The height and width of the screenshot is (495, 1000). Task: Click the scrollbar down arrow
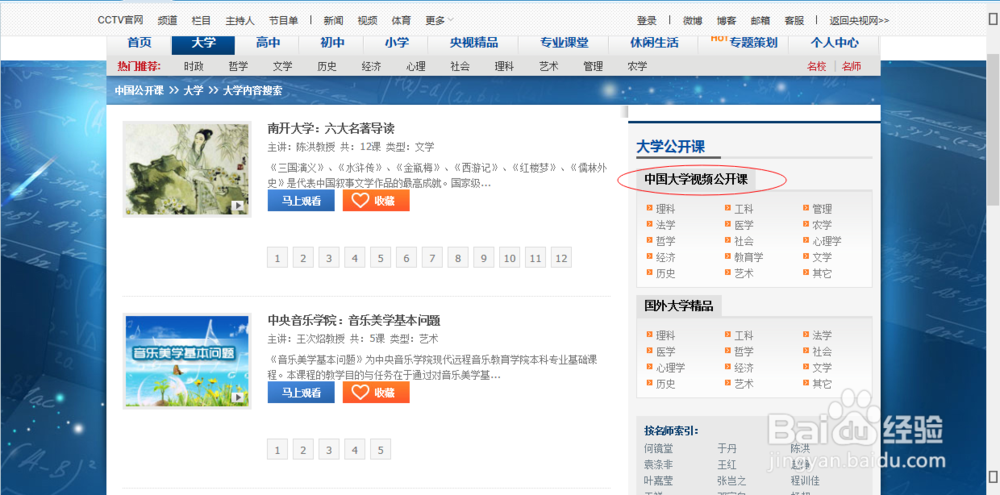pos(993,475)
